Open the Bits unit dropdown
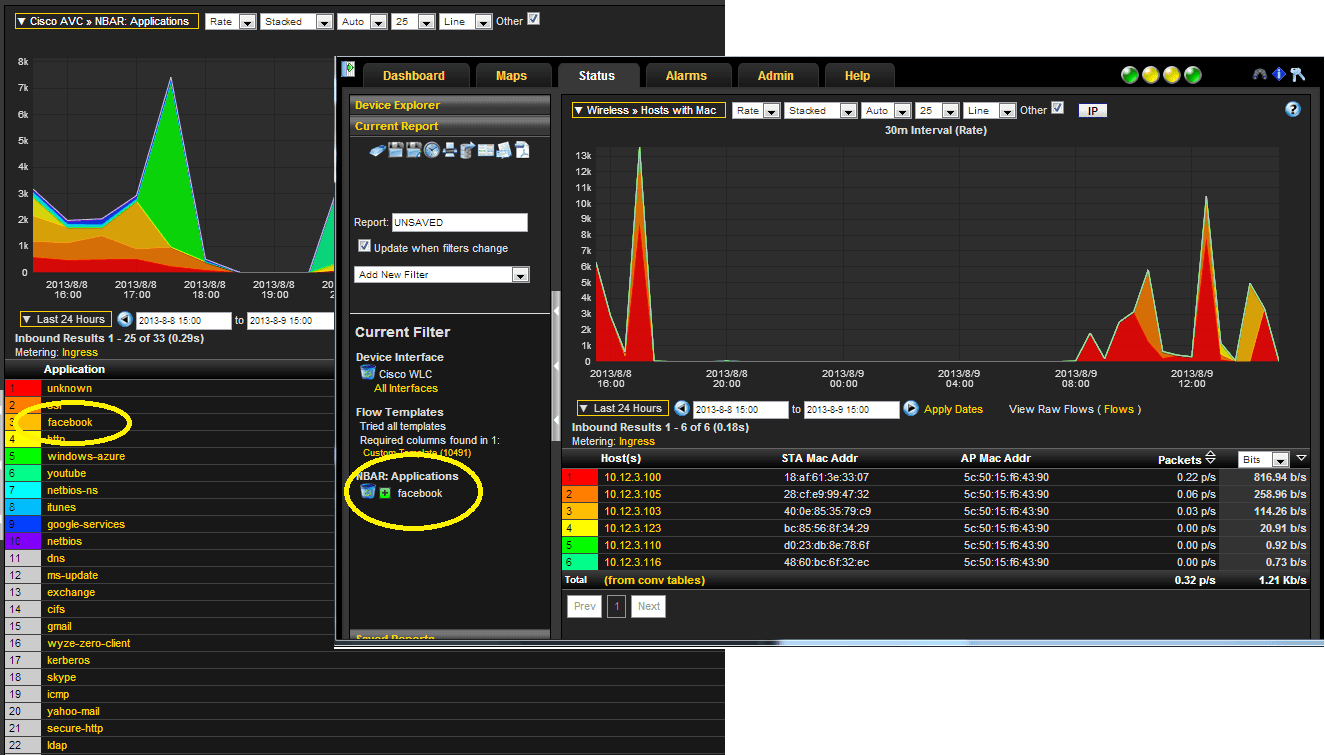 [x=1264, y=459]
